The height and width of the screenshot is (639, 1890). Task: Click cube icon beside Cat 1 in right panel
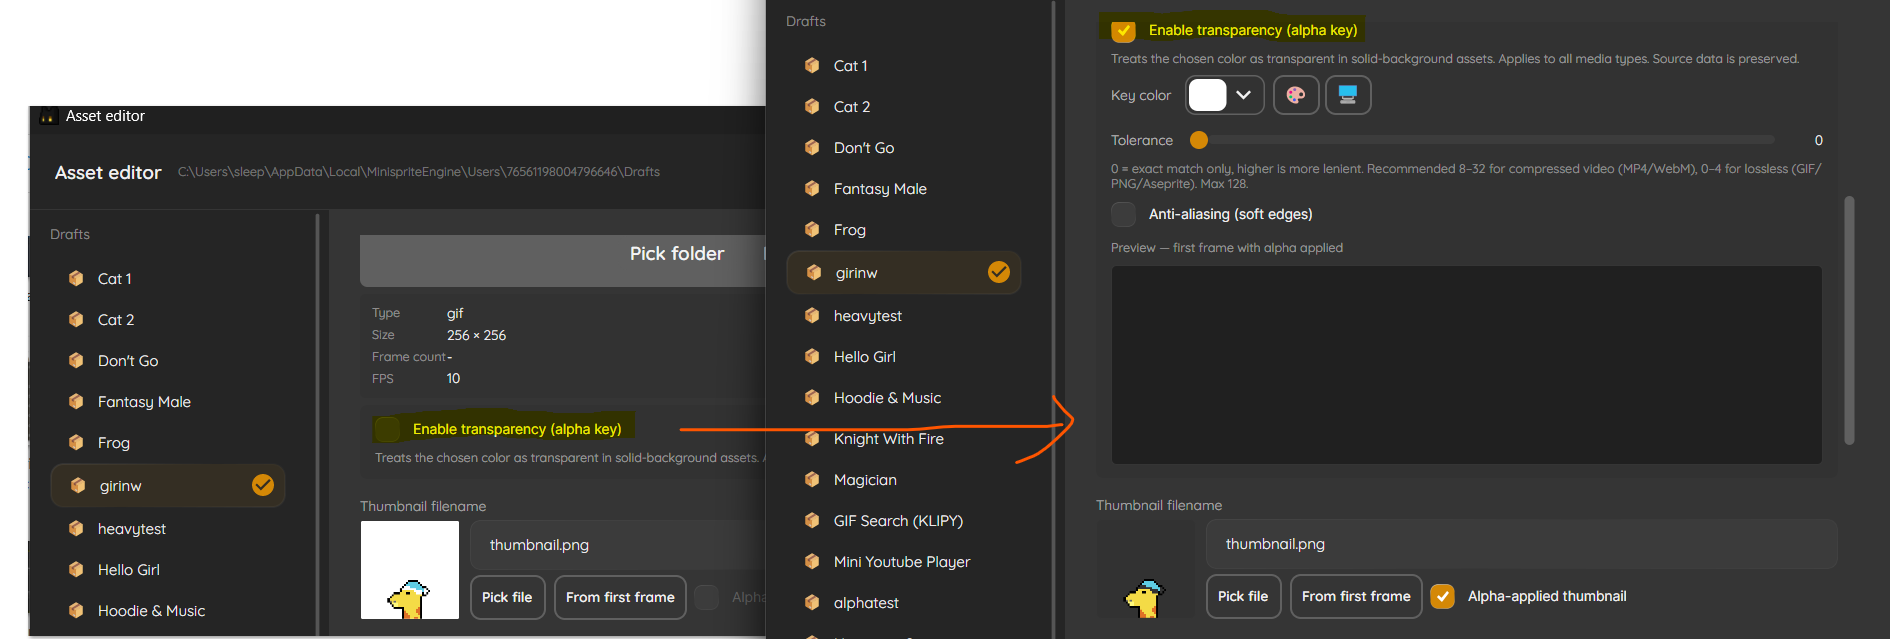[x=812, y=65]
